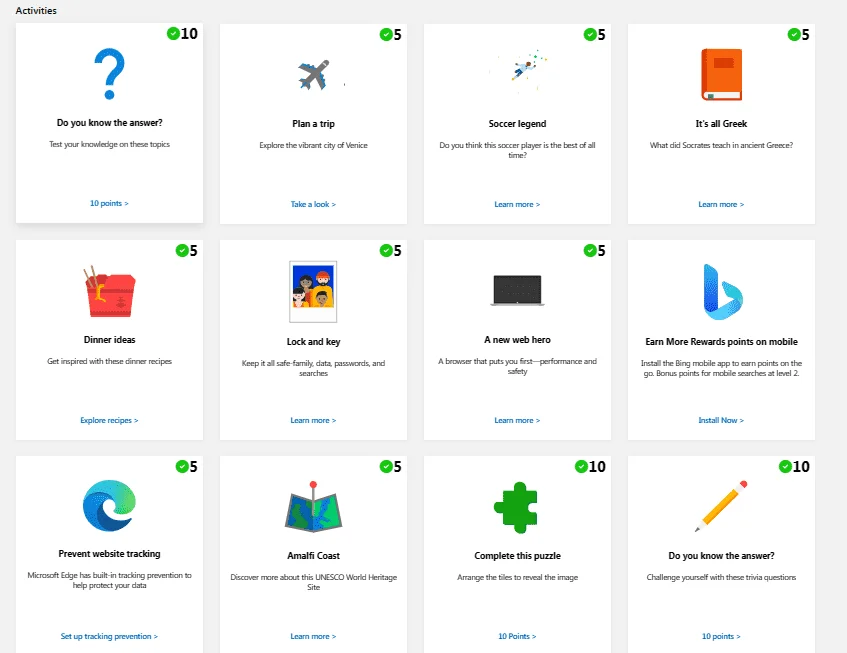The height and width of the screenshot is (653, 847).
Task: Click 'Learn more >' on It's all Greek card
Action: pyautogui.click(x=721, y=204)
